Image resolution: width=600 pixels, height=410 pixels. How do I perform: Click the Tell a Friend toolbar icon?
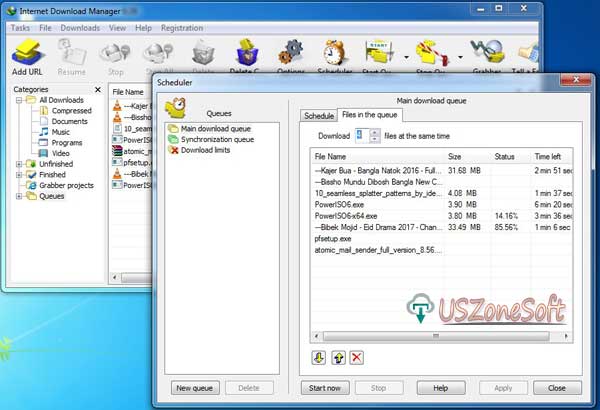527,56
